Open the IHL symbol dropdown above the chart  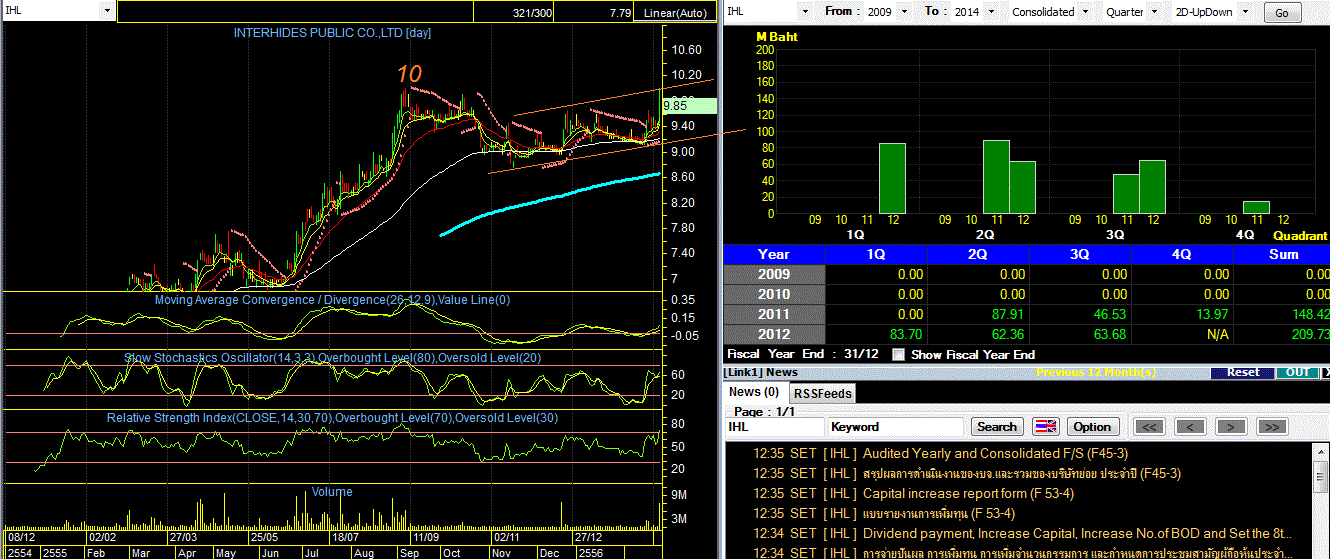tap(107, 11)
